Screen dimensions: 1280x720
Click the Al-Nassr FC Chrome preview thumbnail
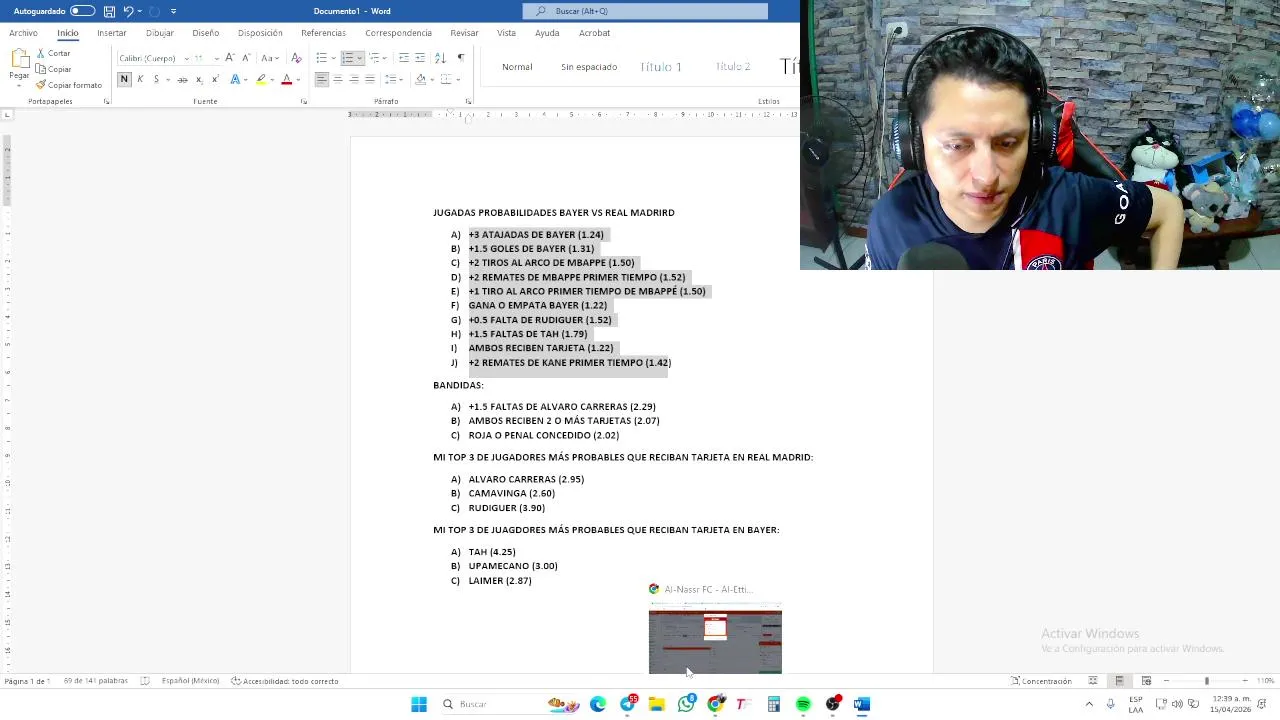pos(715,639)
